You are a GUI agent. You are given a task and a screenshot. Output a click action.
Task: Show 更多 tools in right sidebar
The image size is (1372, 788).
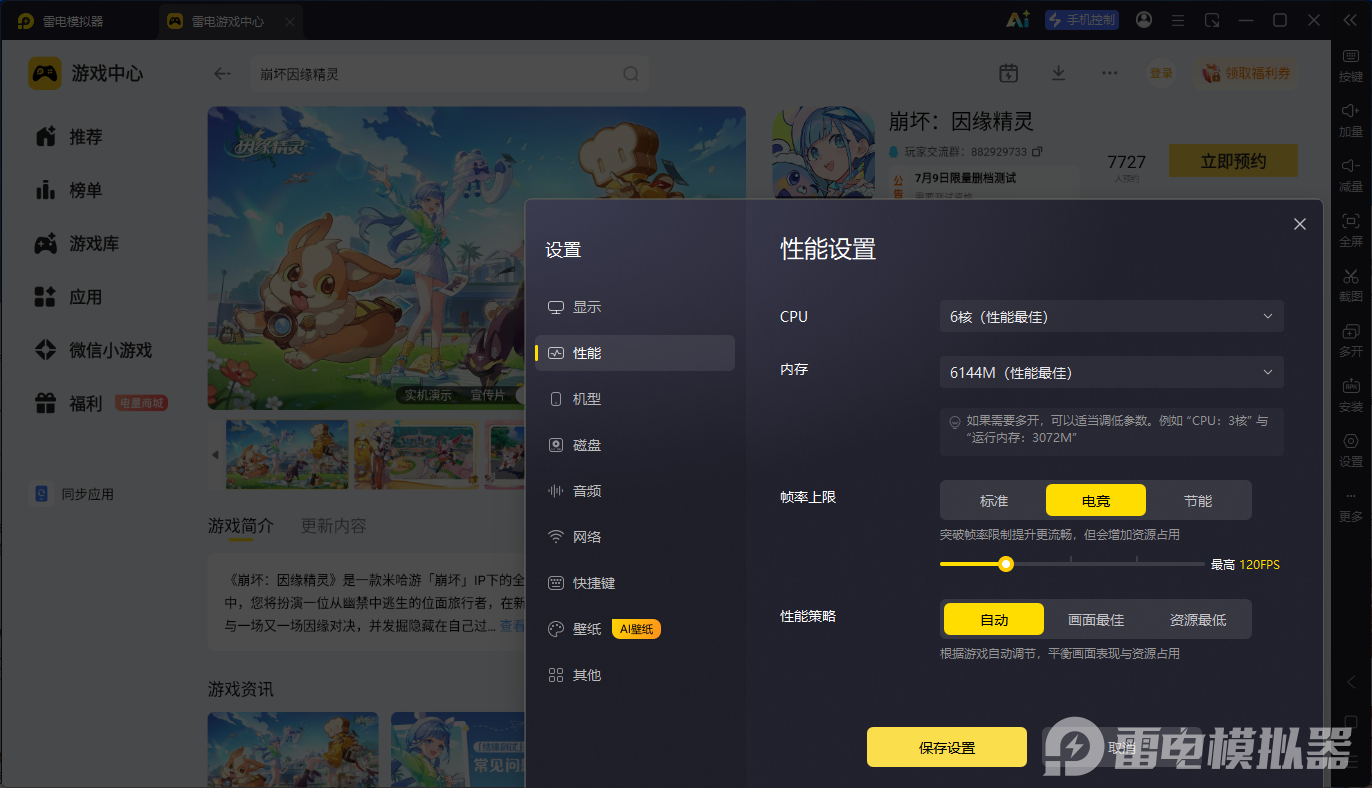pyautogui.click(x=1350, y=508)
